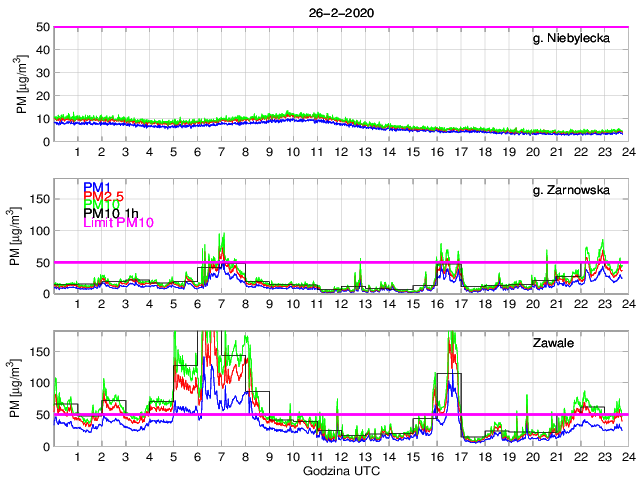Image resolution: width=640 pixels, height=480 pixels.
Task: Click hour 24 tick under the bottom chart
Action: pyautogui.click(x=627, y=456)
